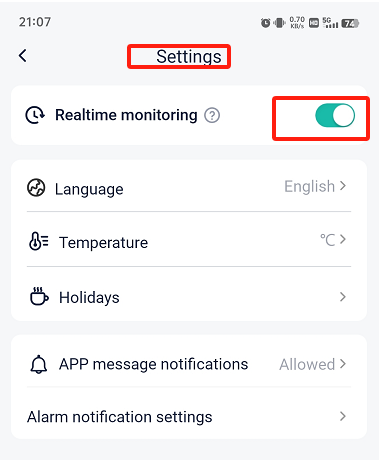Open Alarm notification settings
This screenshot has height=460, width=382.
point(189,415)
